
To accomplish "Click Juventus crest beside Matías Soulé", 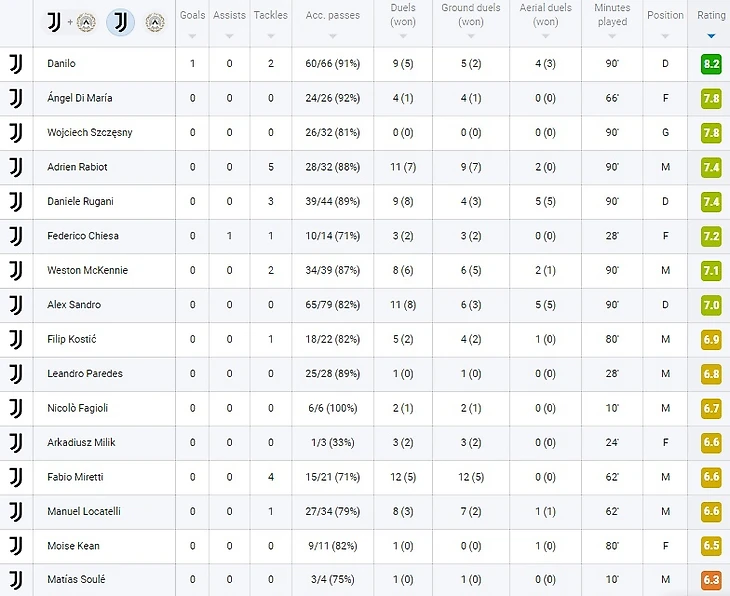I will [x=16, y=580].
